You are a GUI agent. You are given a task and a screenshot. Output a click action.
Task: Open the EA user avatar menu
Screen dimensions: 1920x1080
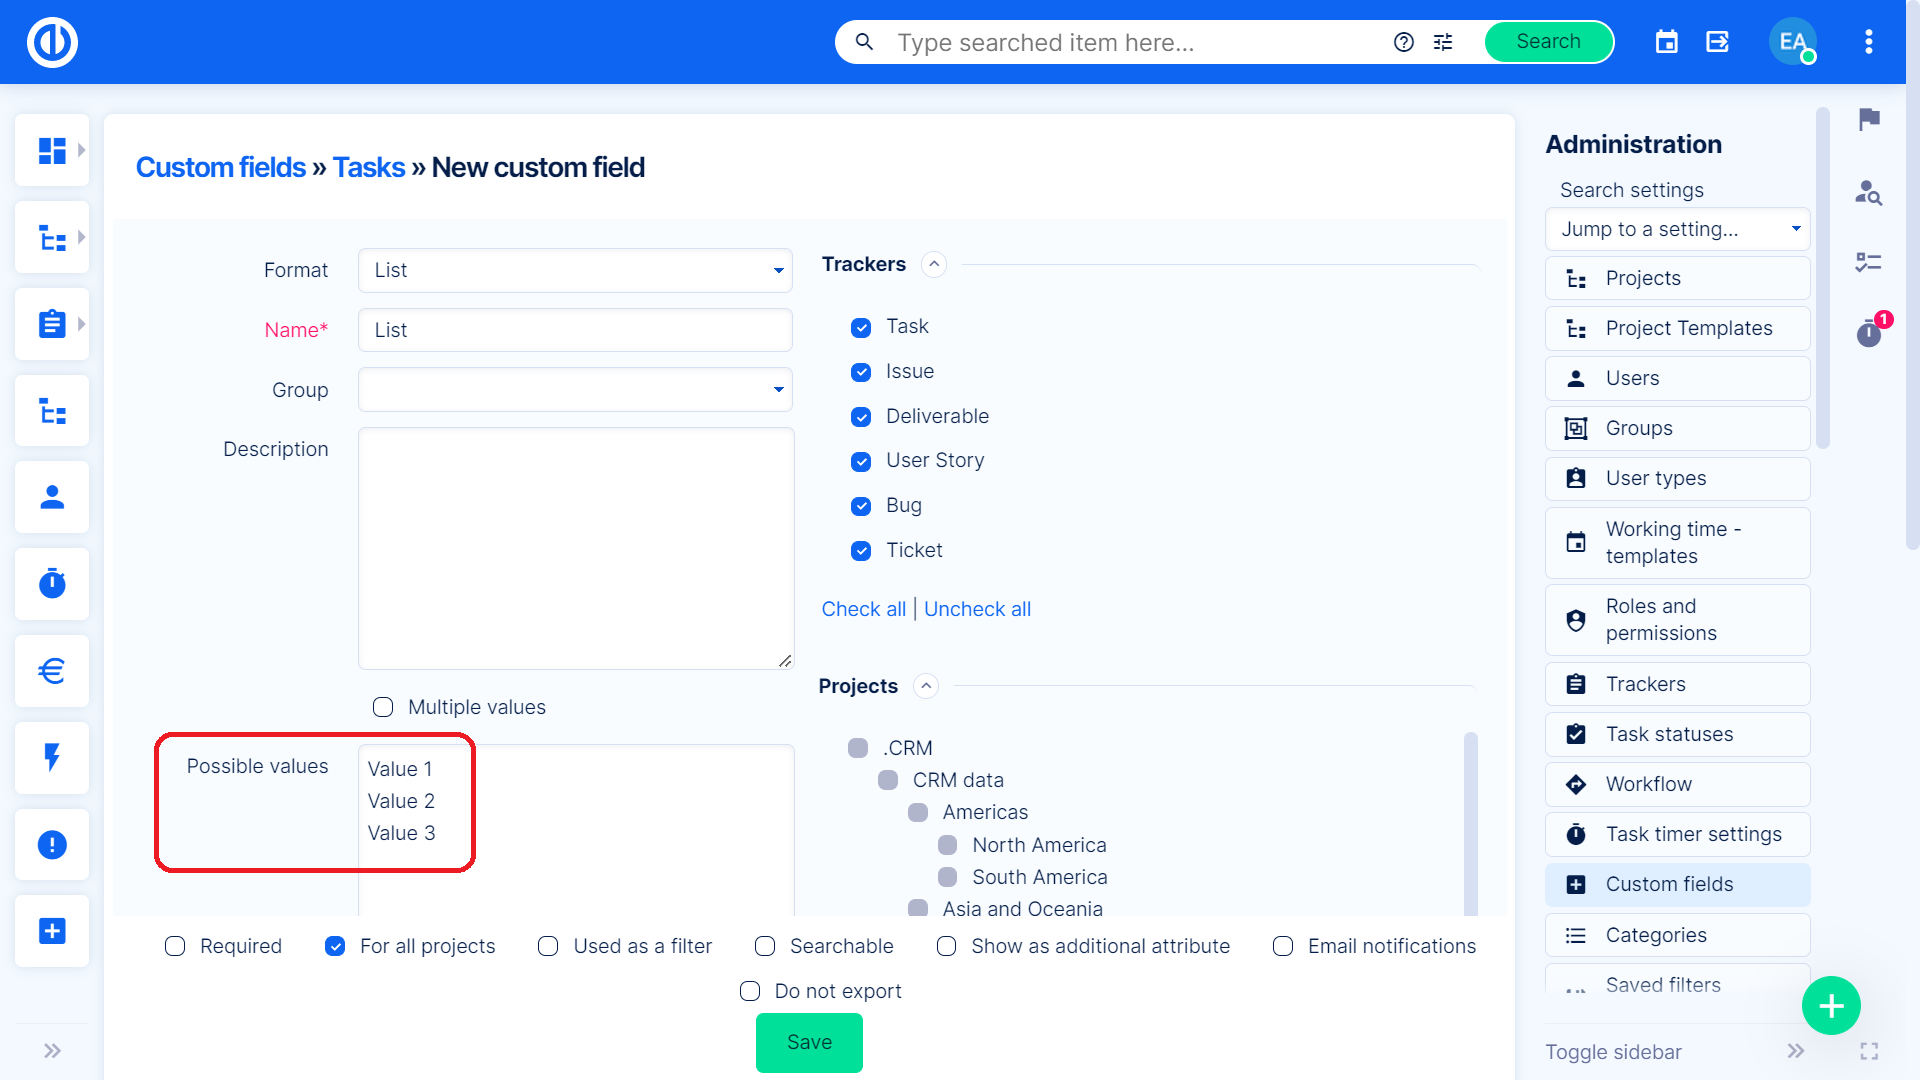1793,42
